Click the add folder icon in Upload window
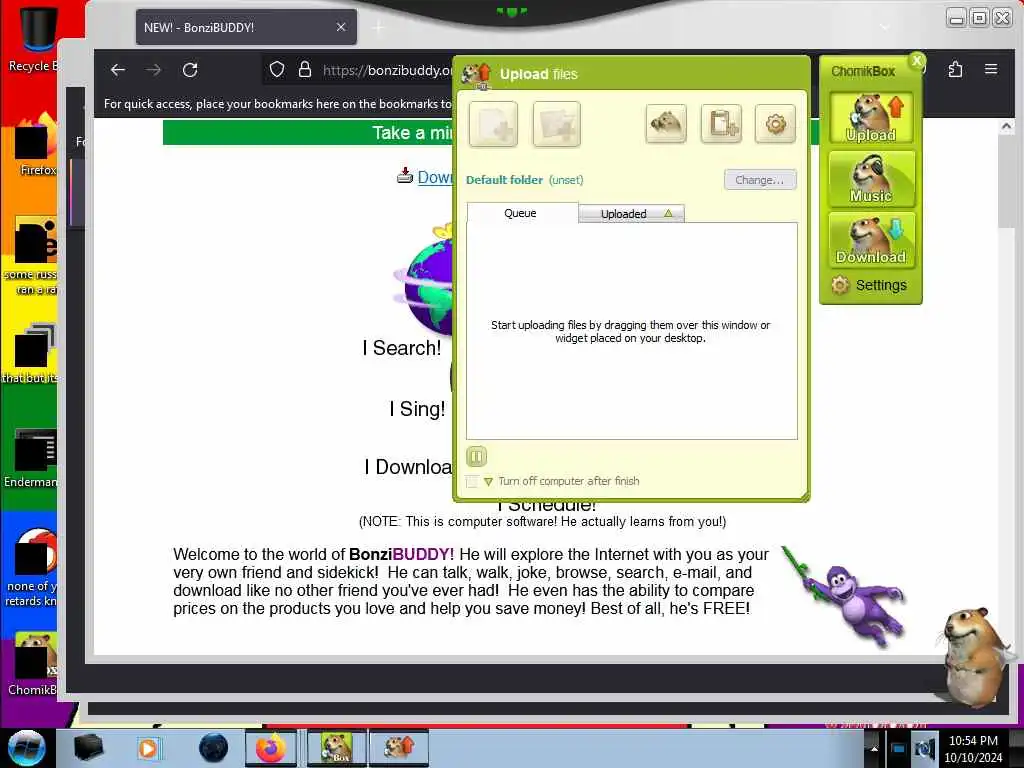This screenshot has height=768, width=1024. coord(556,124)
